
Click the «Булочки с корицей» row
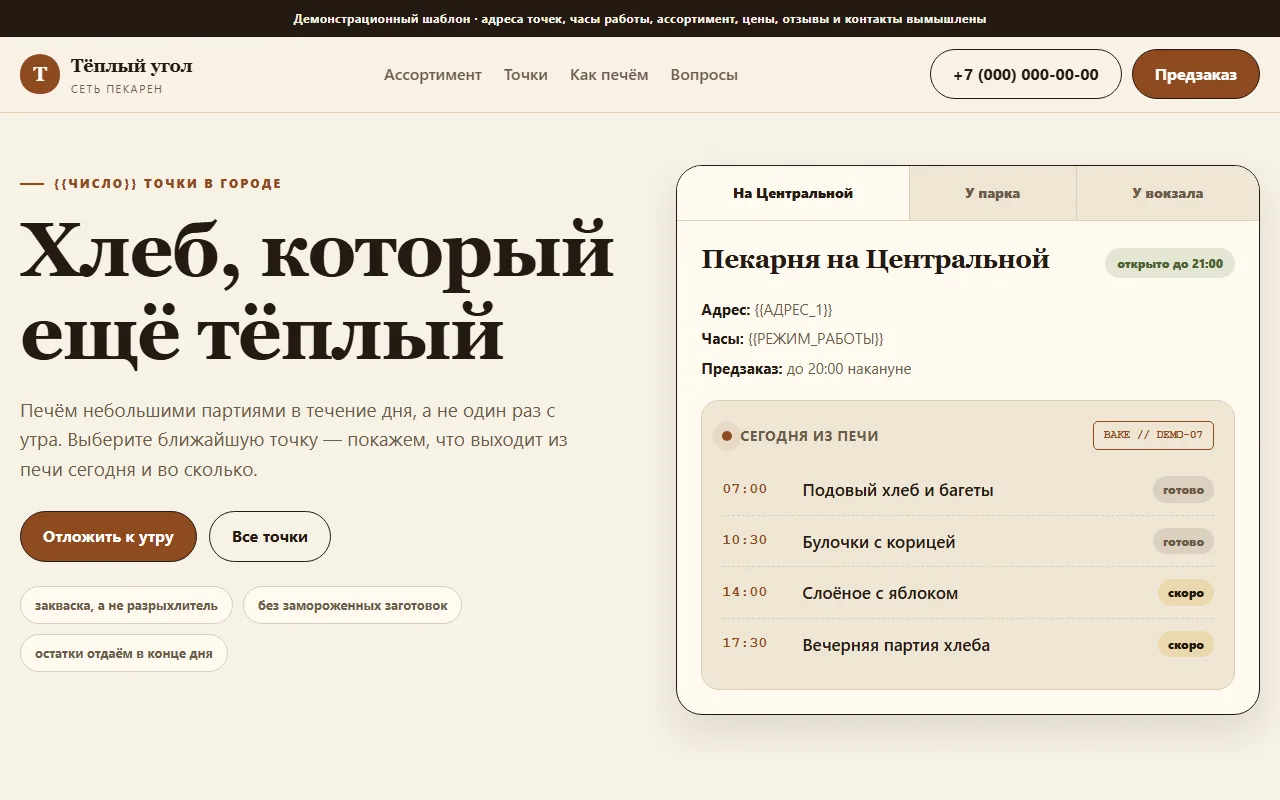coord(968,542)
